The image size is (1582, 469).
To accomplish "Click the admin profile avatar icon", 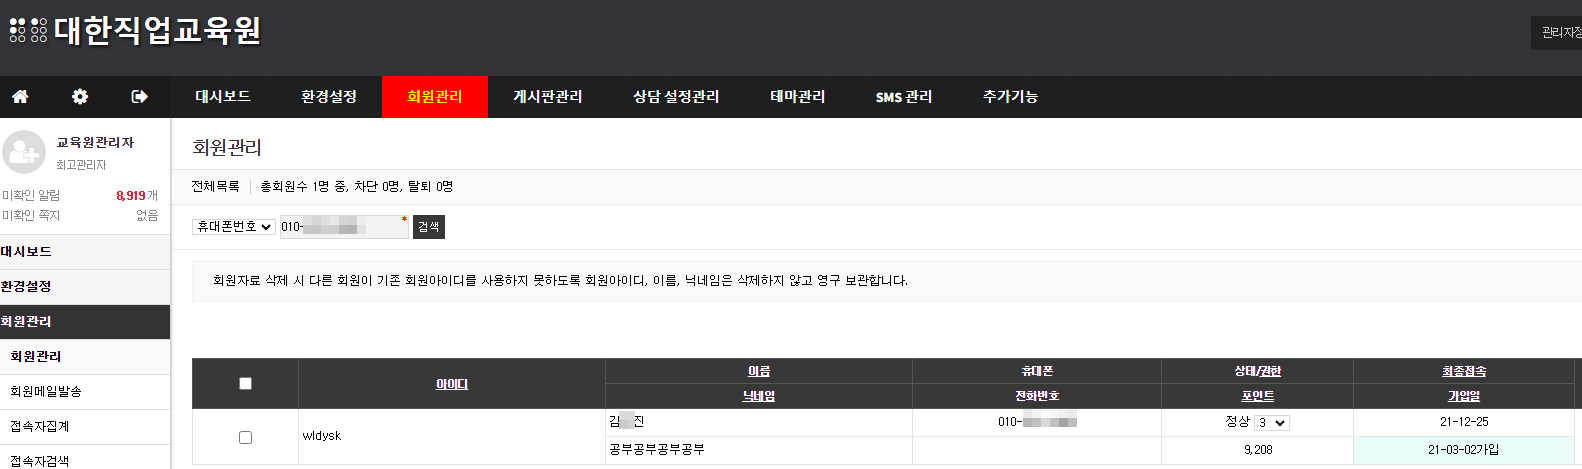I will tap(24, 153).
